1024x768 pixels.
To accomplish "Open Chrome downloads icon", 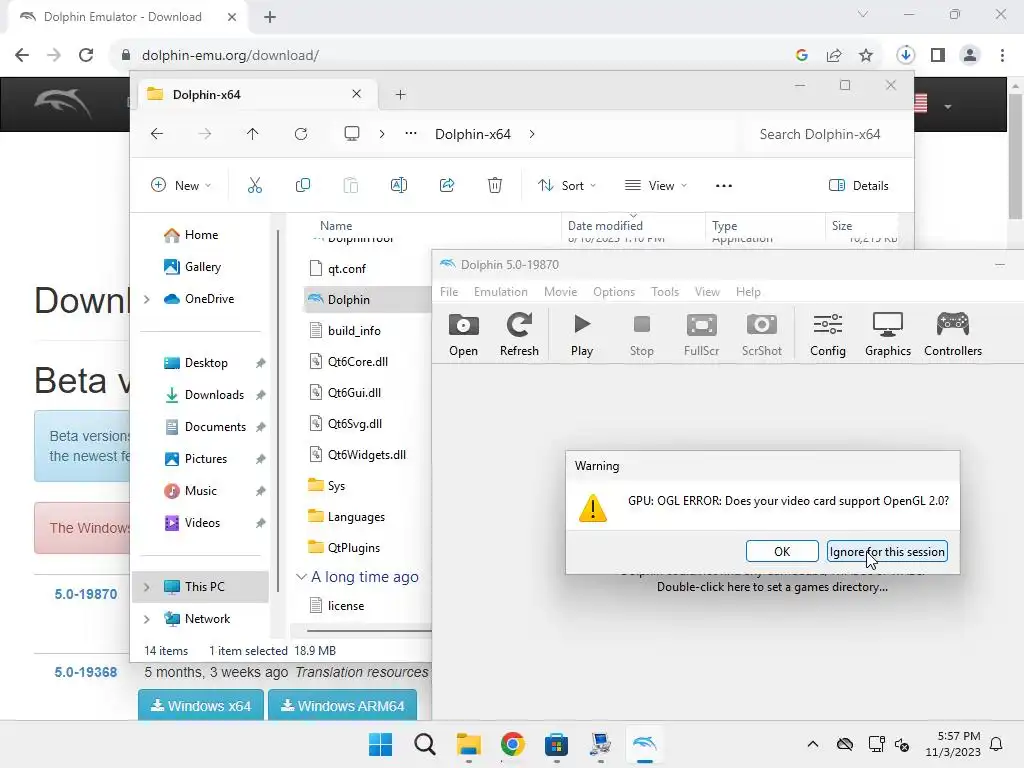I will click(905, 56).
